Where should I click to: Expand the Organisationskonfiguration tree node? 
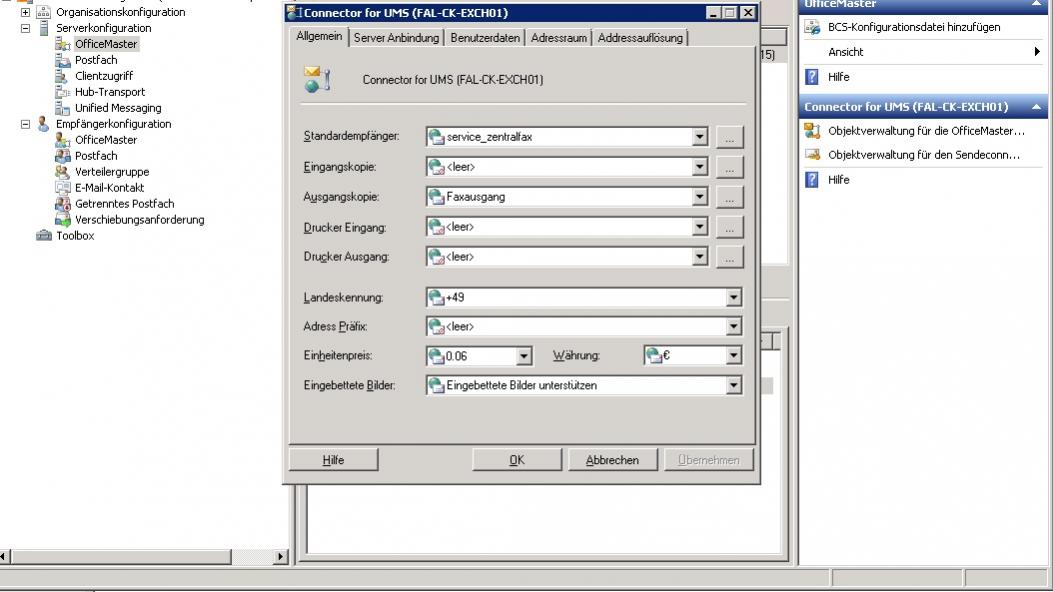26,12
